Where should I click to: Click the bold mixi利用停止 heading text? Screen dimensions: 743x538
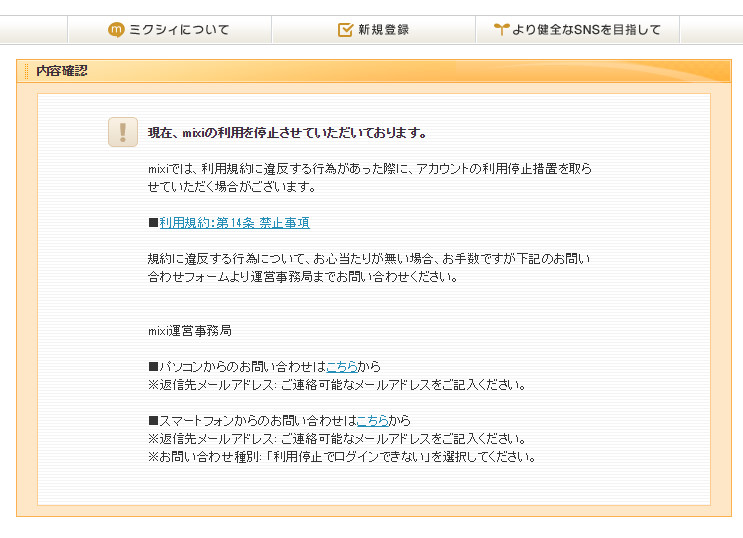click(287, 133)
